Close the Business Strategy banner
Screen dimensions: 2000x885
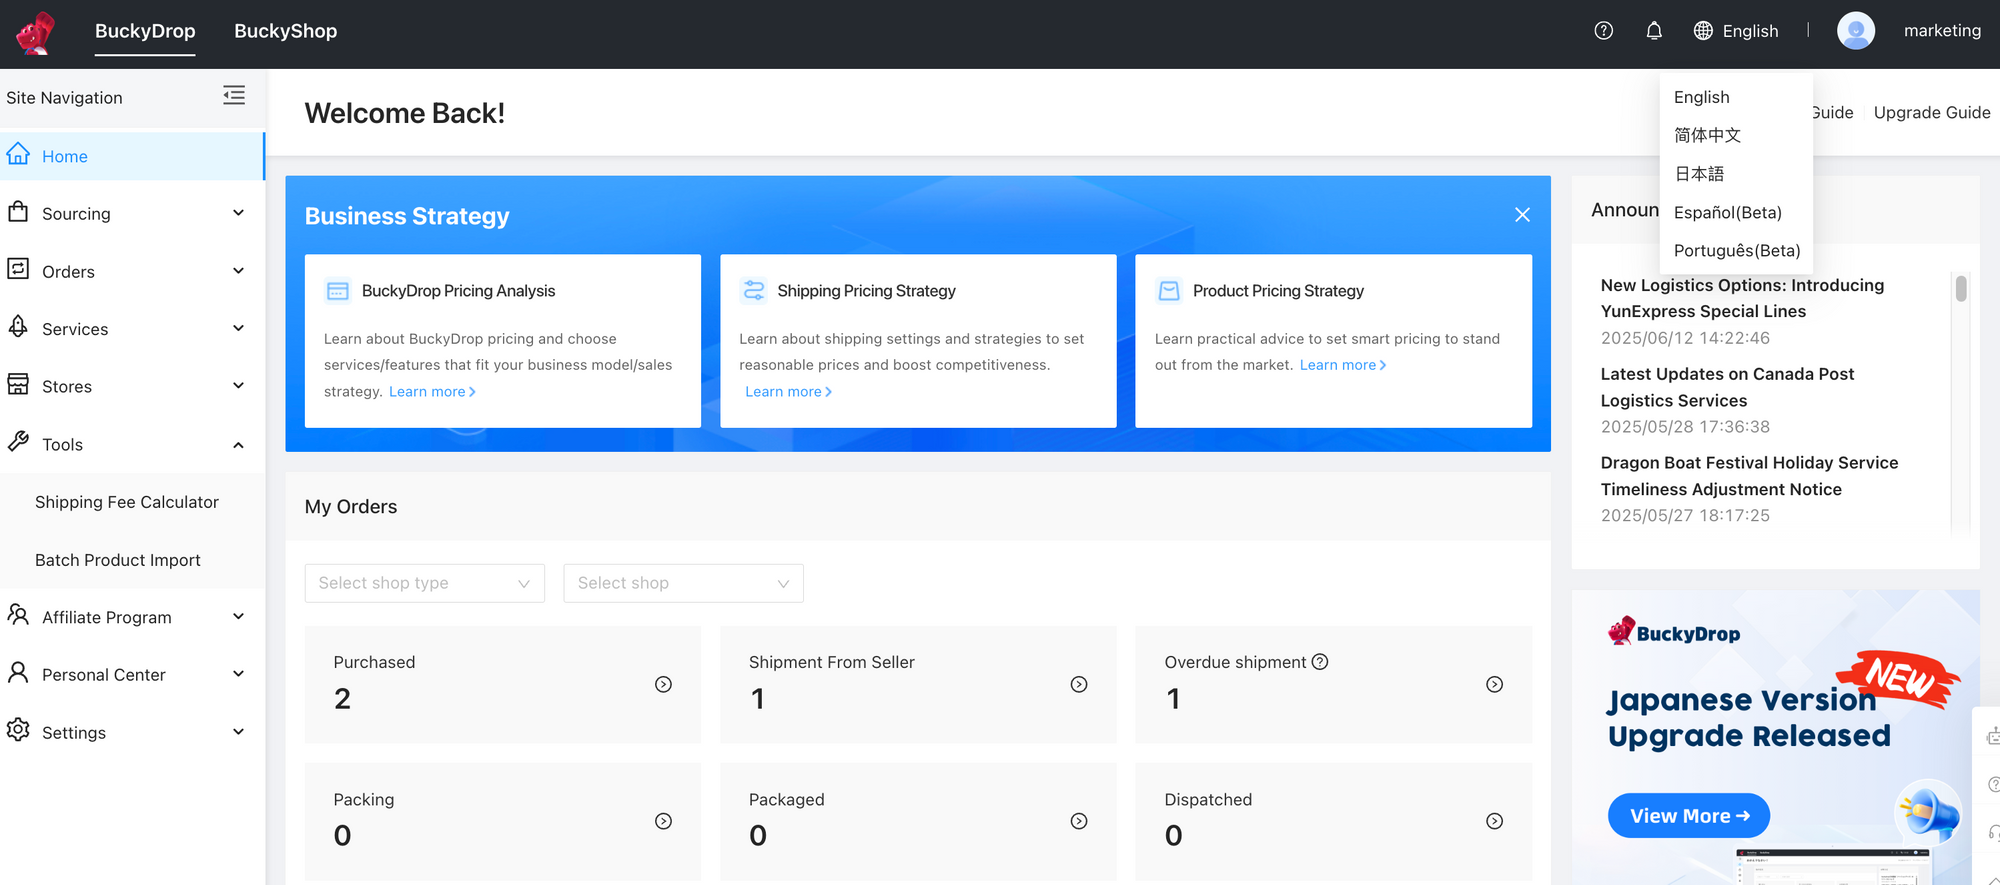point(1522,215)
